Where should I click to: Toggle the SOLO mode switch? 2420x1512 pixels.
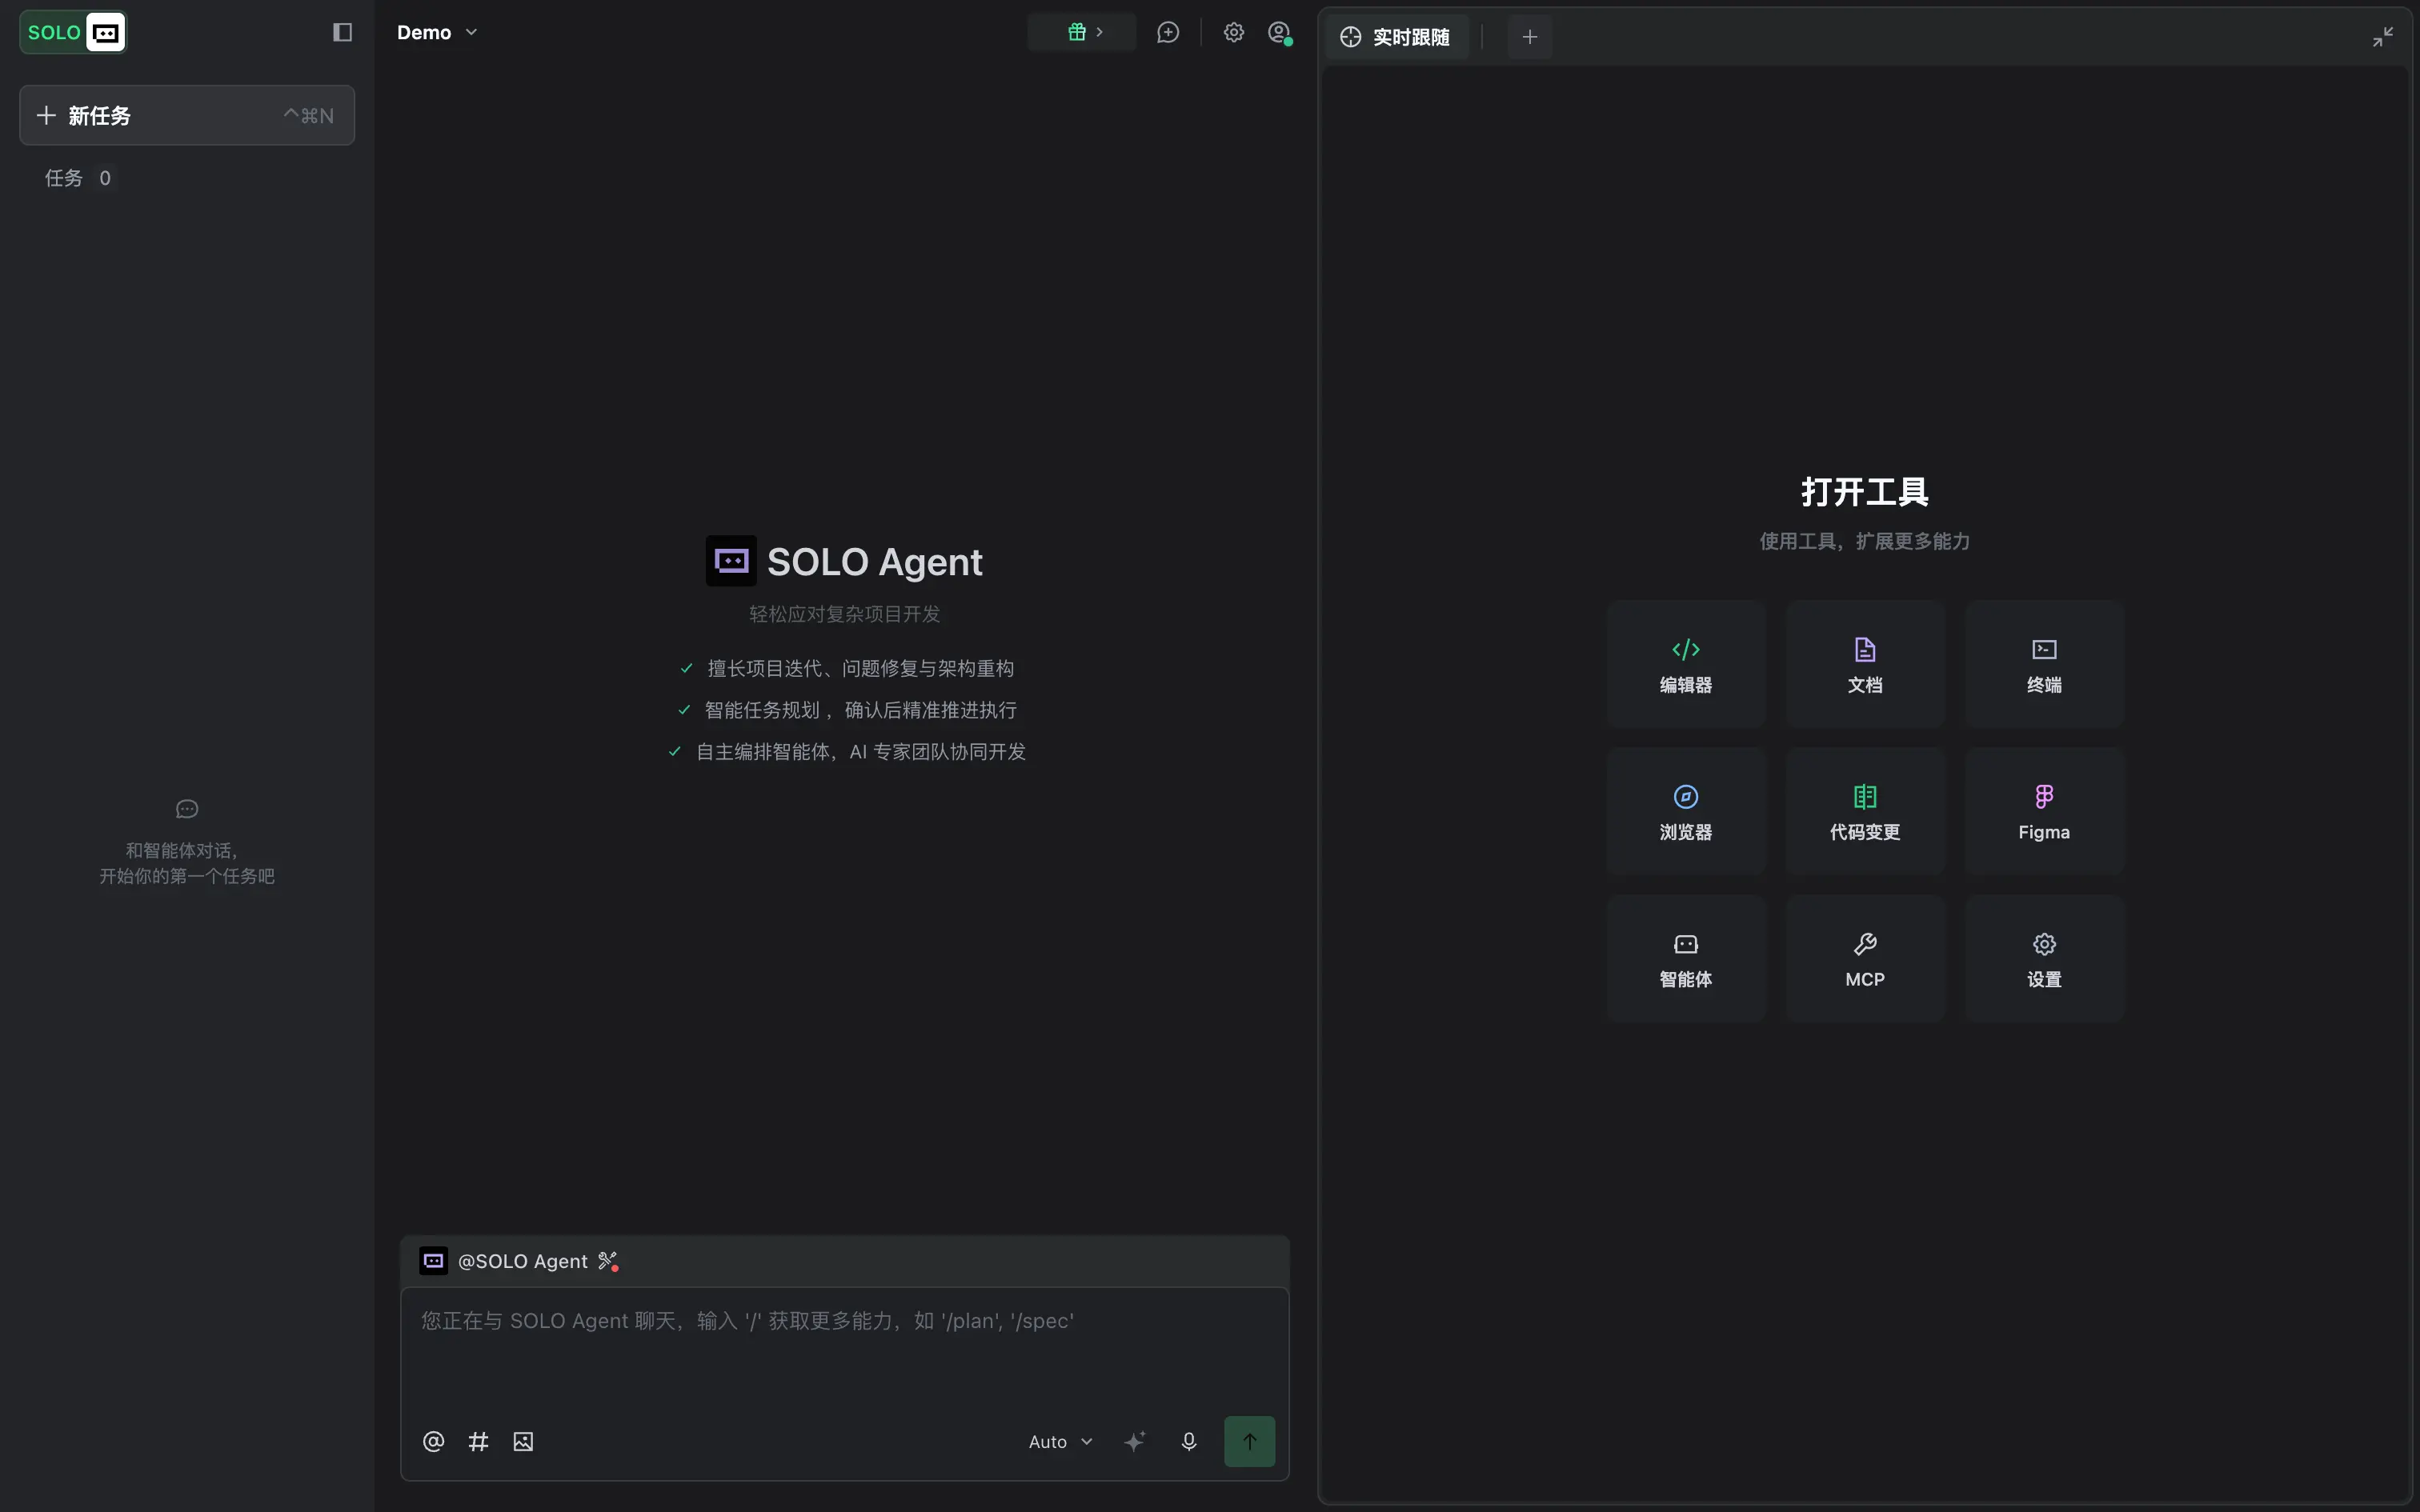tap(73, 32)
